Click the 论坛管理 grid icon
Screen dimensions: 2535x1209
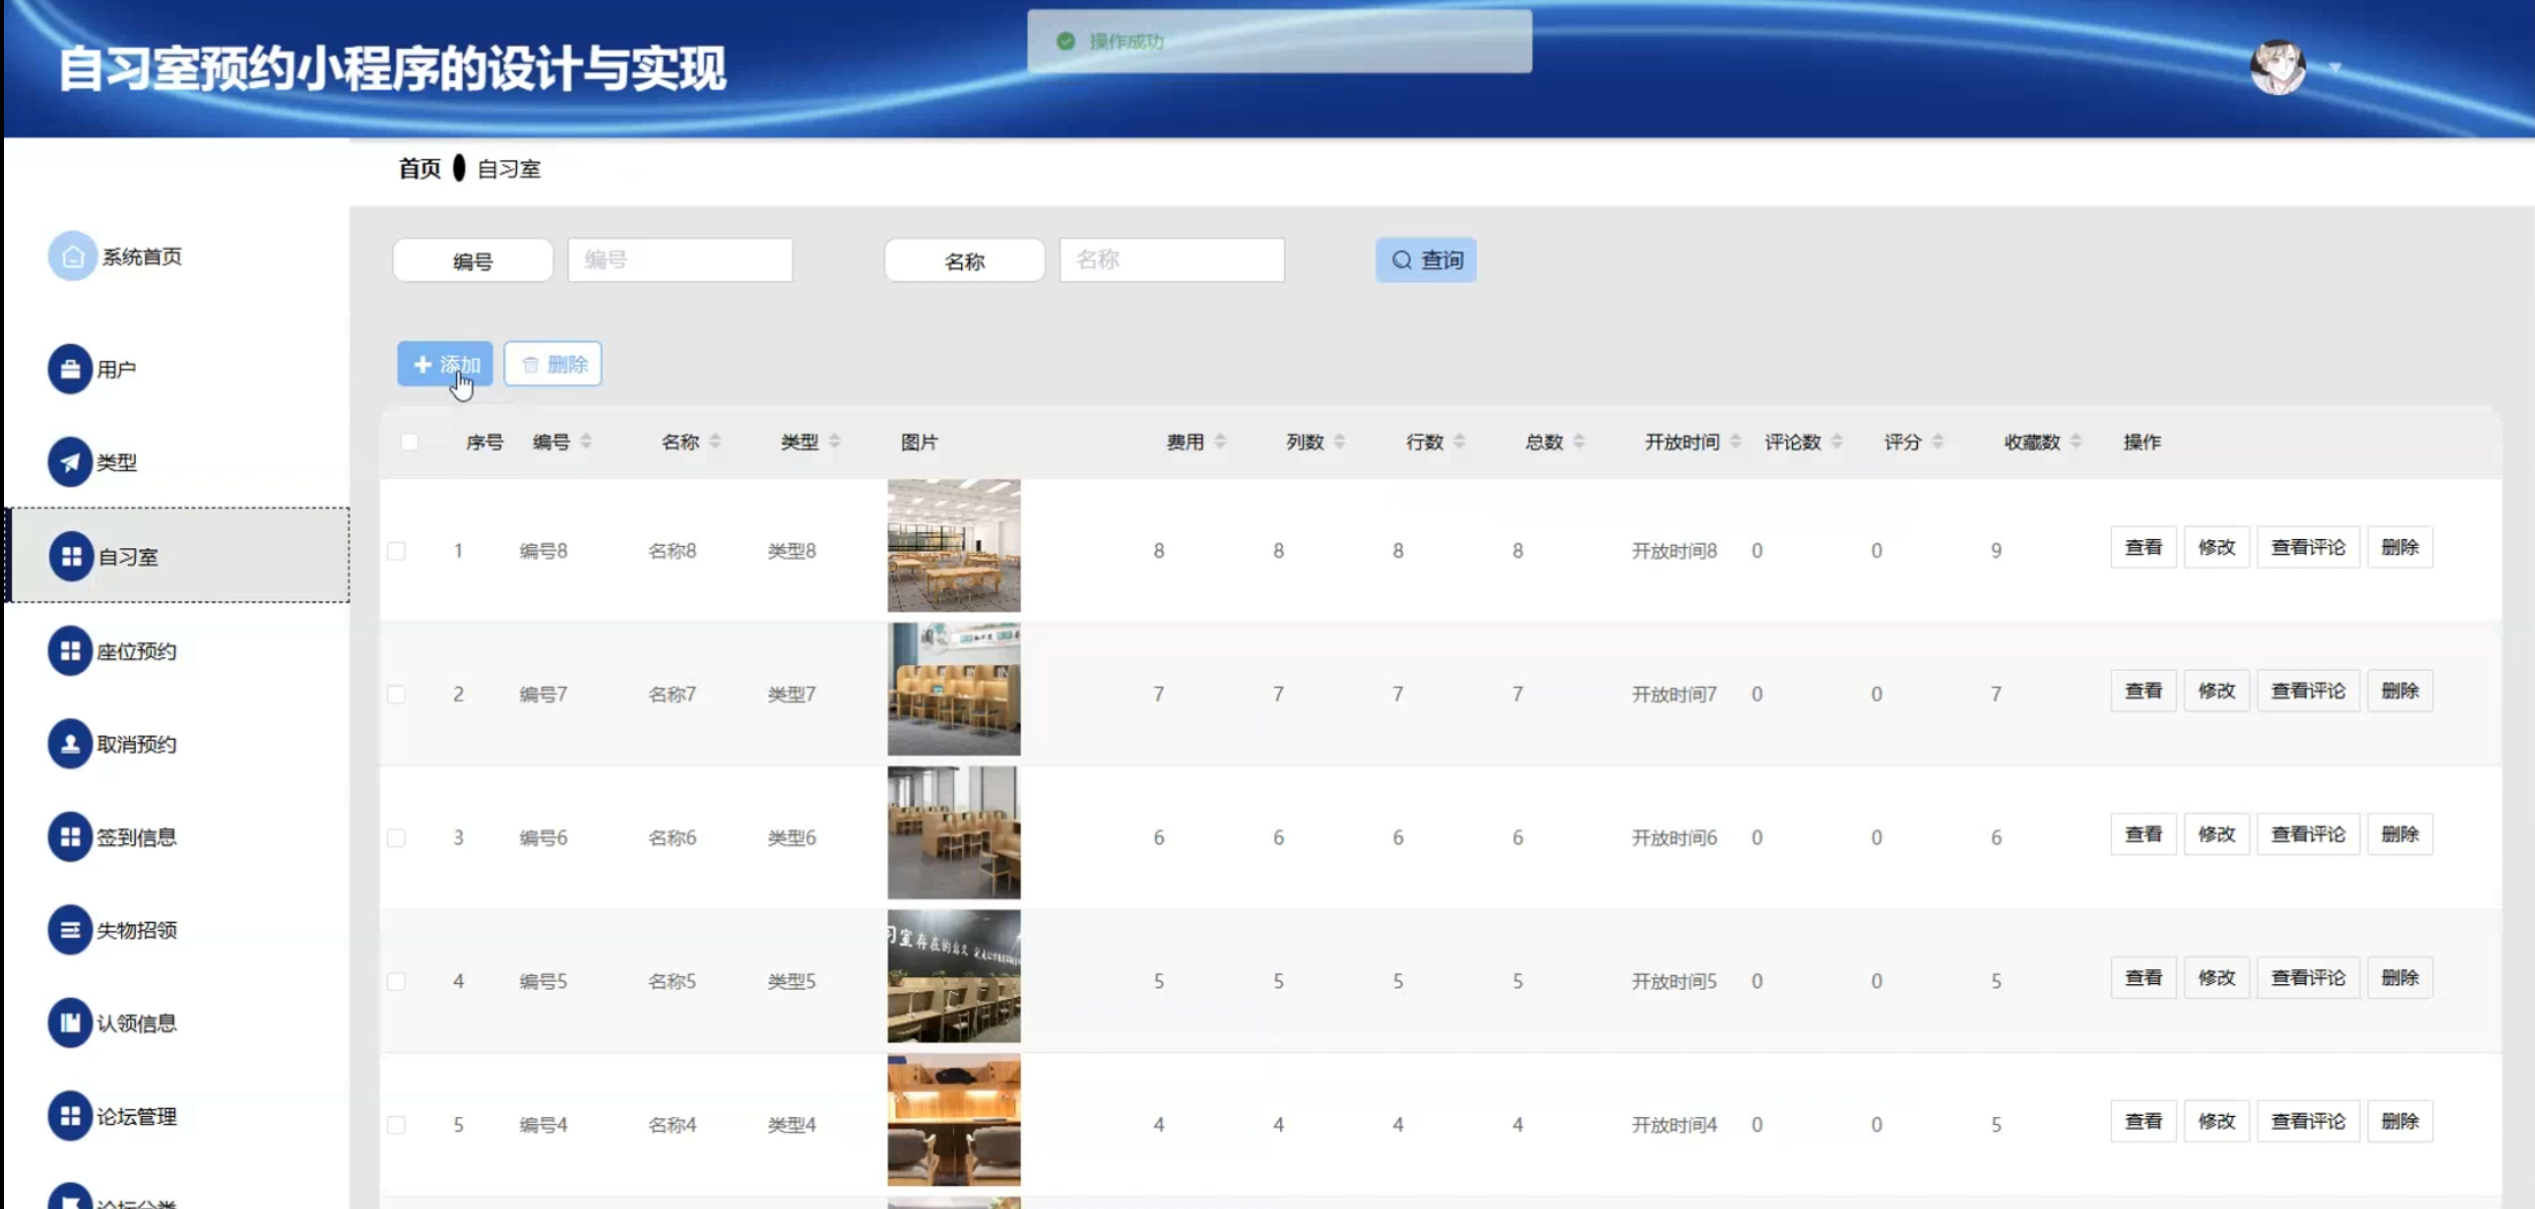(x=70, y=1116)
